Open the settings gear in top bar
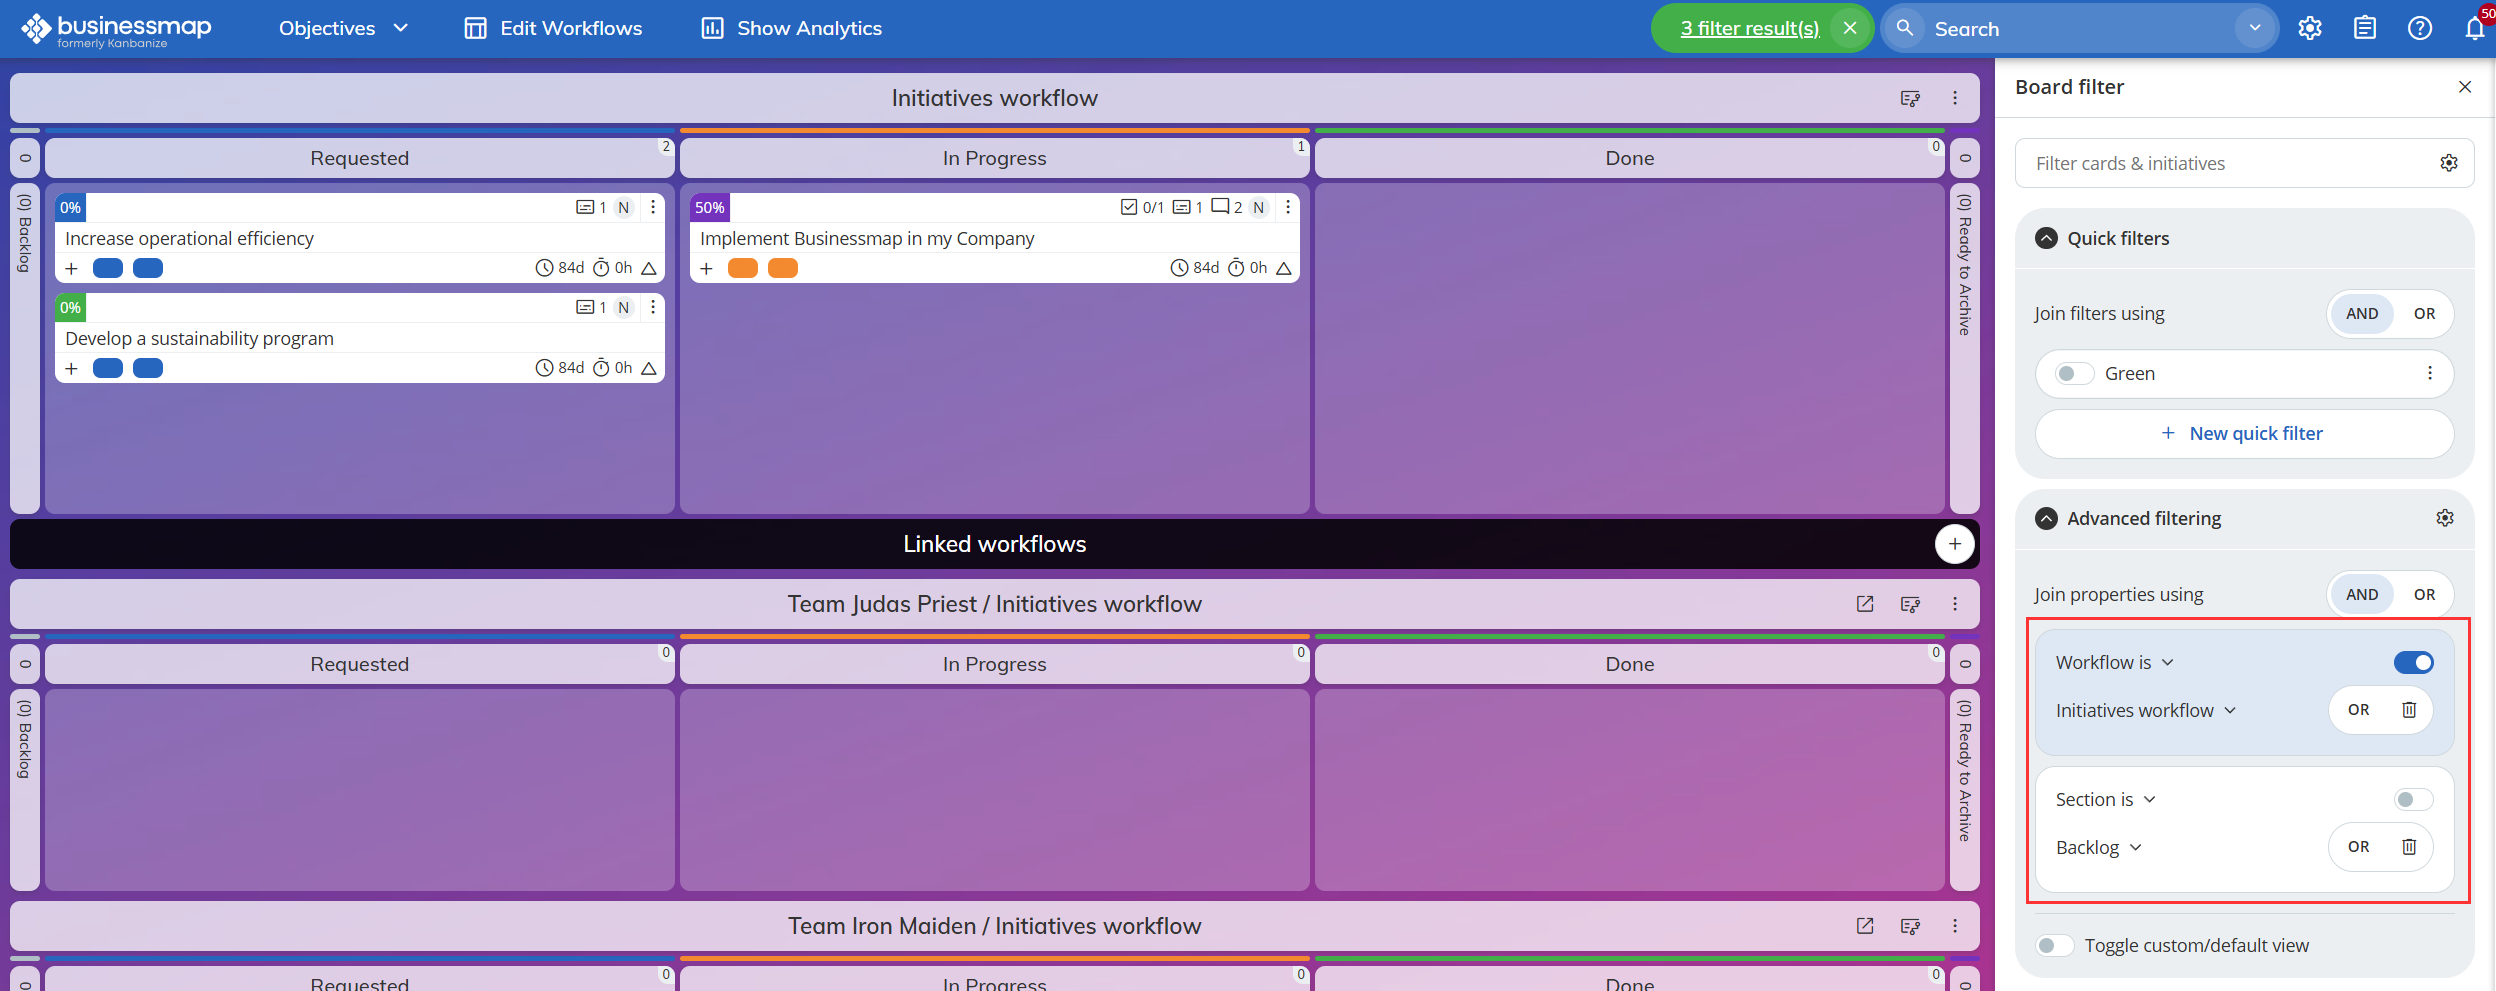This screenshot has width=2496, height=991. click(x=2309, y=28)
